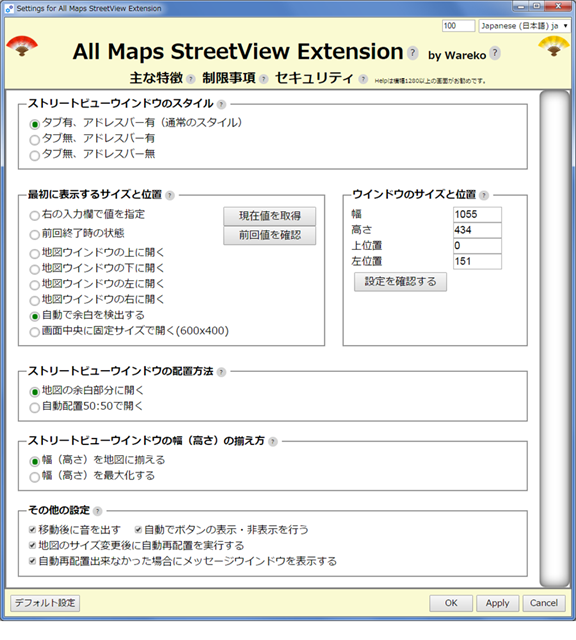Click the 前回値を確認 button
The width and height of the screenshot is (576, 640).
(x=269, y=235)
